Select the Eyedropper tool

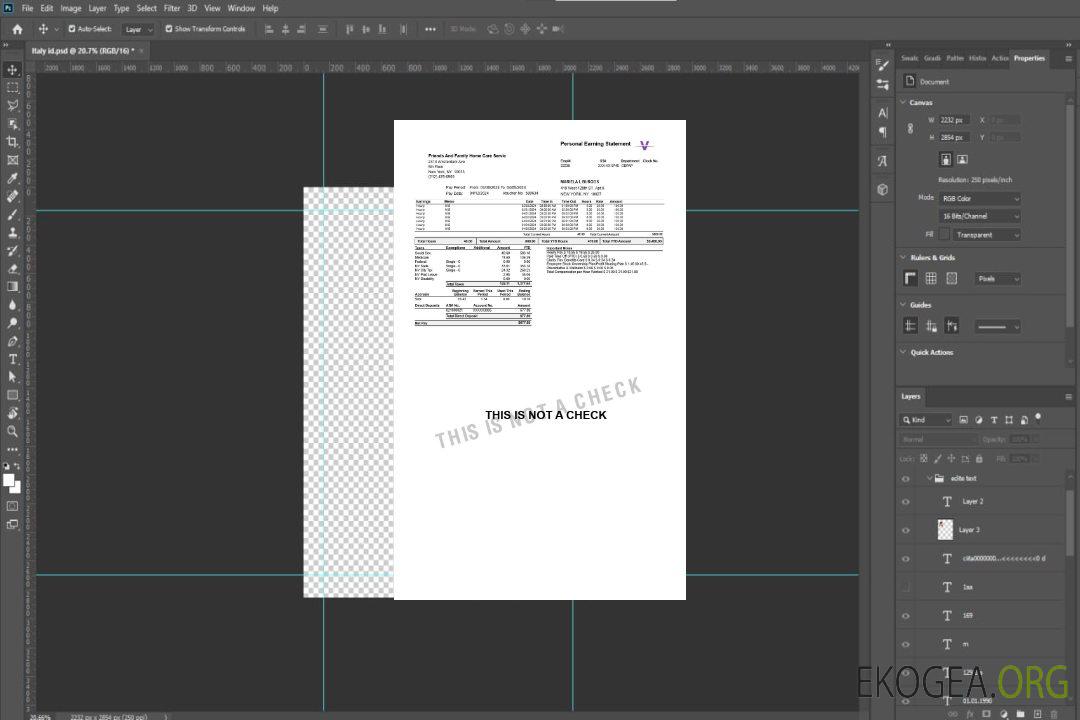click(x=12, y=178)
